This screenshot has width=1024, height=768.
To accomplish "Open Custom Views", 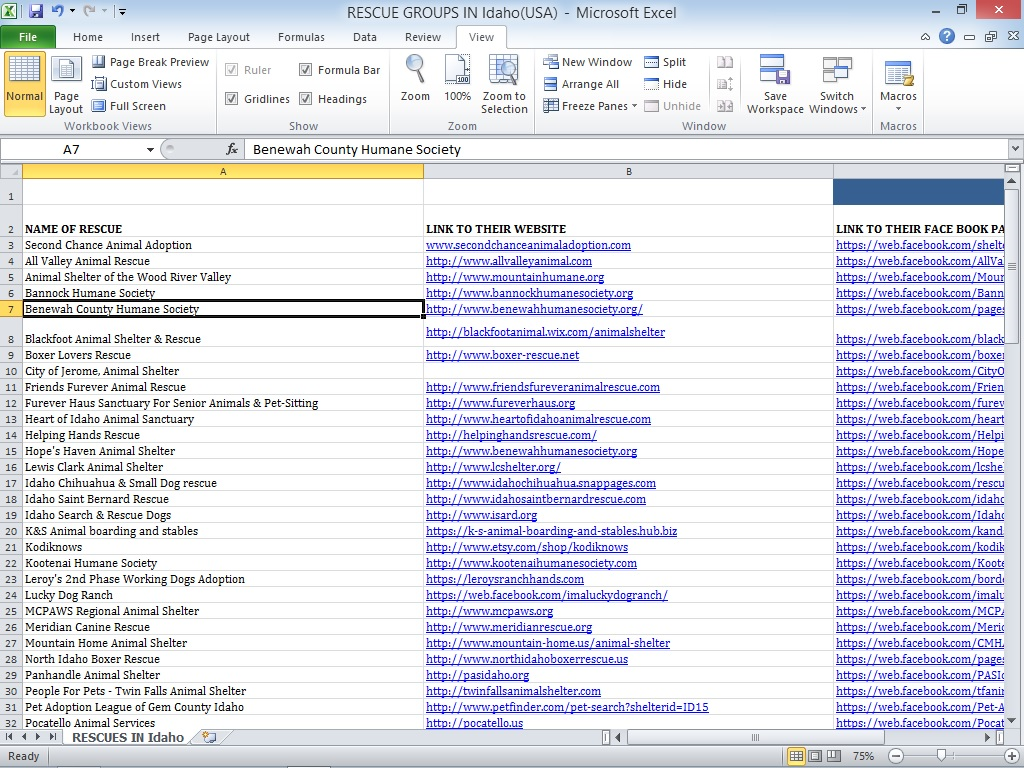I will coord(137,84).
